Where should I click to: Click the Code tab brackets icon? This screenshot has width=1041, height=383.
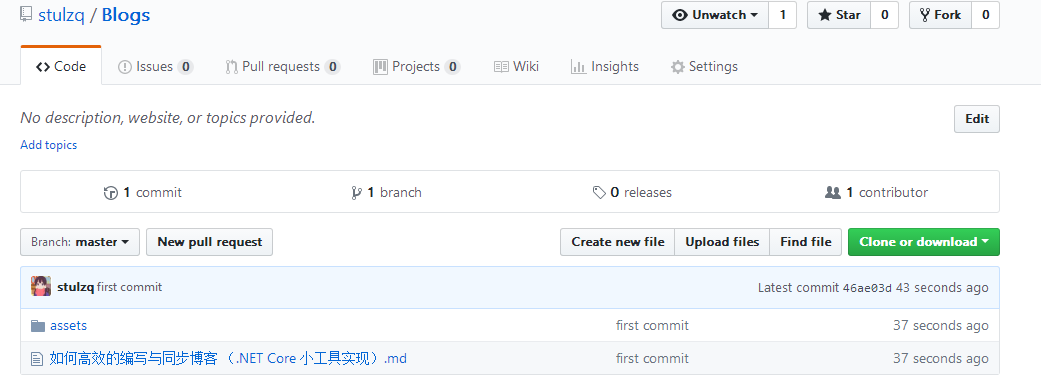(43, 67)
